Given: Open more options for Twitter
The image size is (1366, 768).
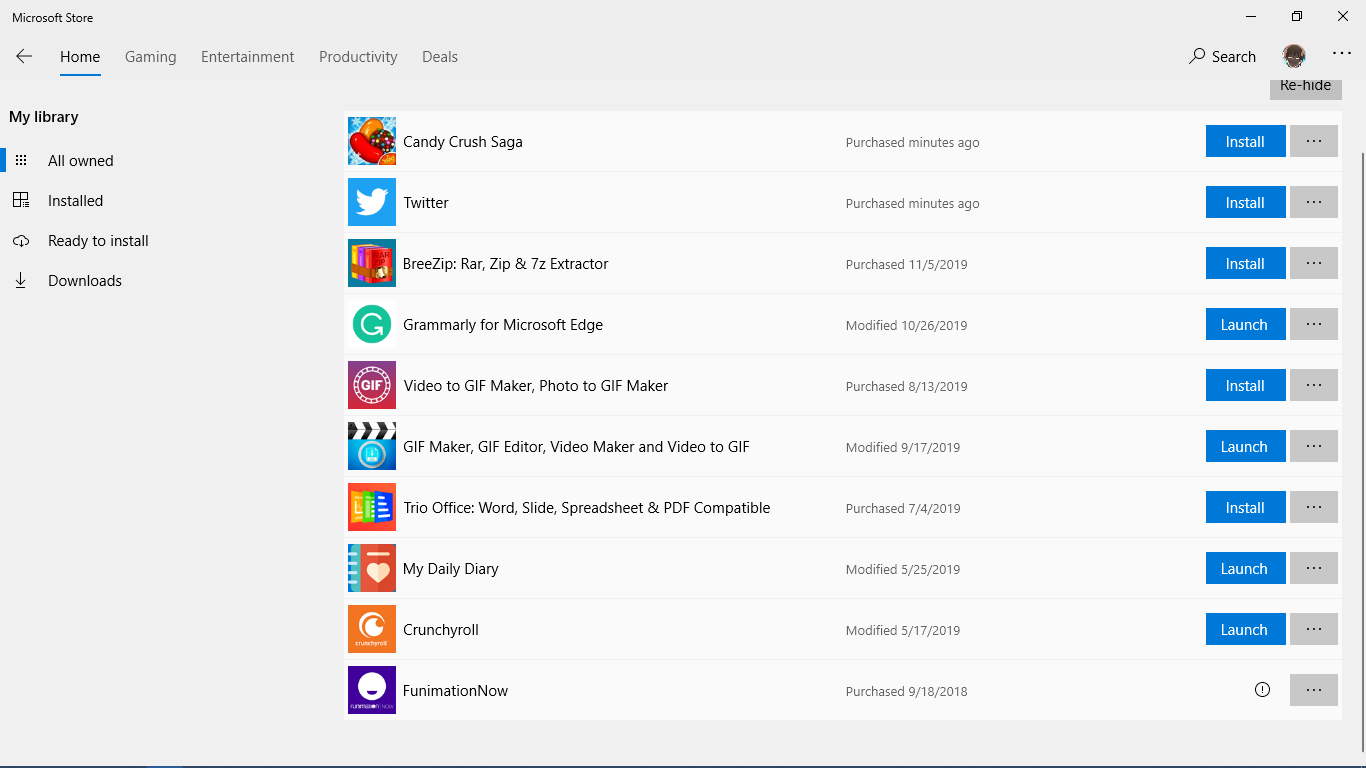Looking at the screenshot, I should pyautogui.click(x=1314, y=202).
